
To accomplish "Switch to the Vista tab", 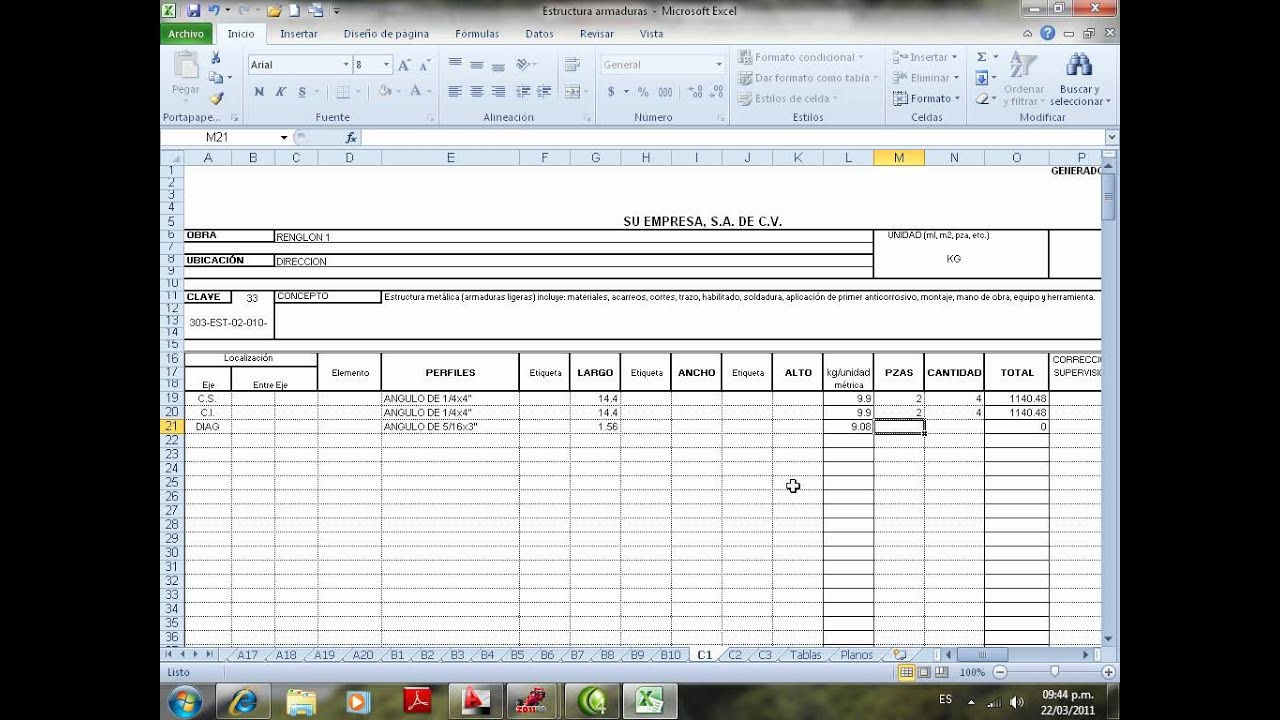I will (x=651, y=34).
